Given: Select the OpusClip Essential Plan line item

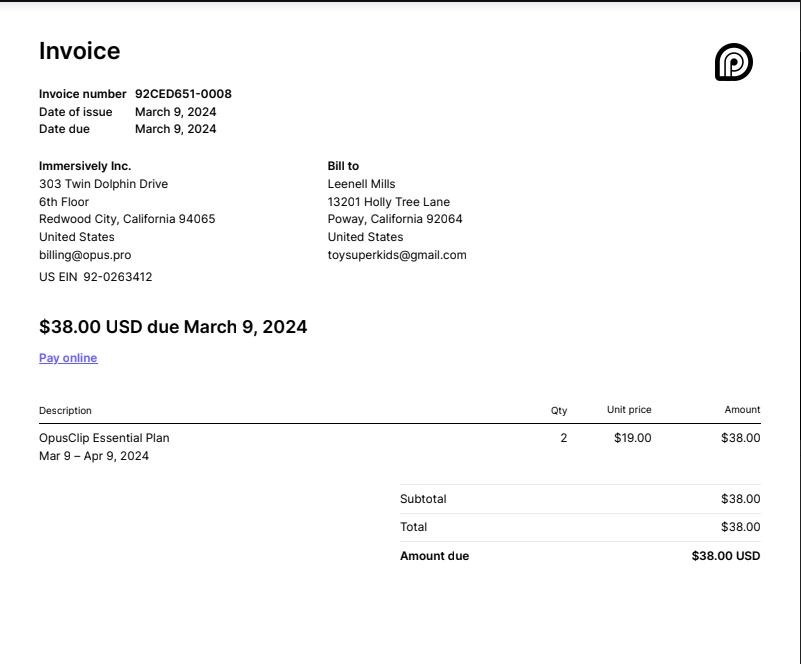Looking at the screenshot, I should [104, 438].
